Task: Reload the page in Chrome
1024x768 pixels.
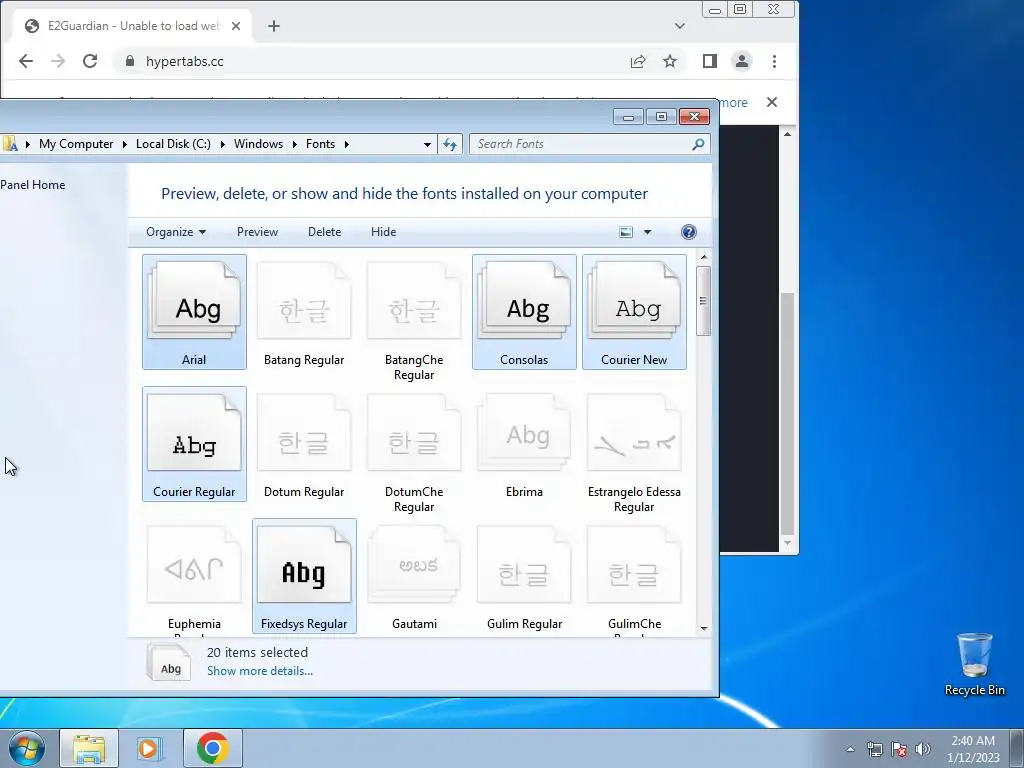Action: [x=90, y=61]
